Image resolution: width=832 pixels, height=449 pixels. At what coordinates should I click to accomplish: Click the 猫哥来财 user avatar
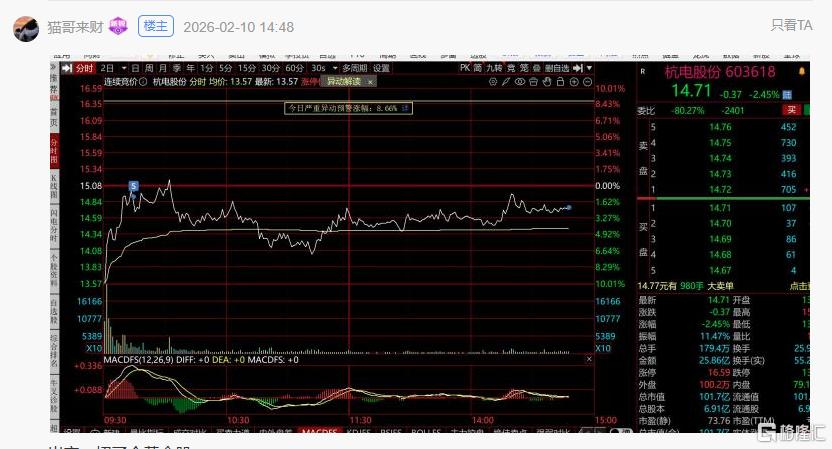pyautogui.click(x=25, y=29)
